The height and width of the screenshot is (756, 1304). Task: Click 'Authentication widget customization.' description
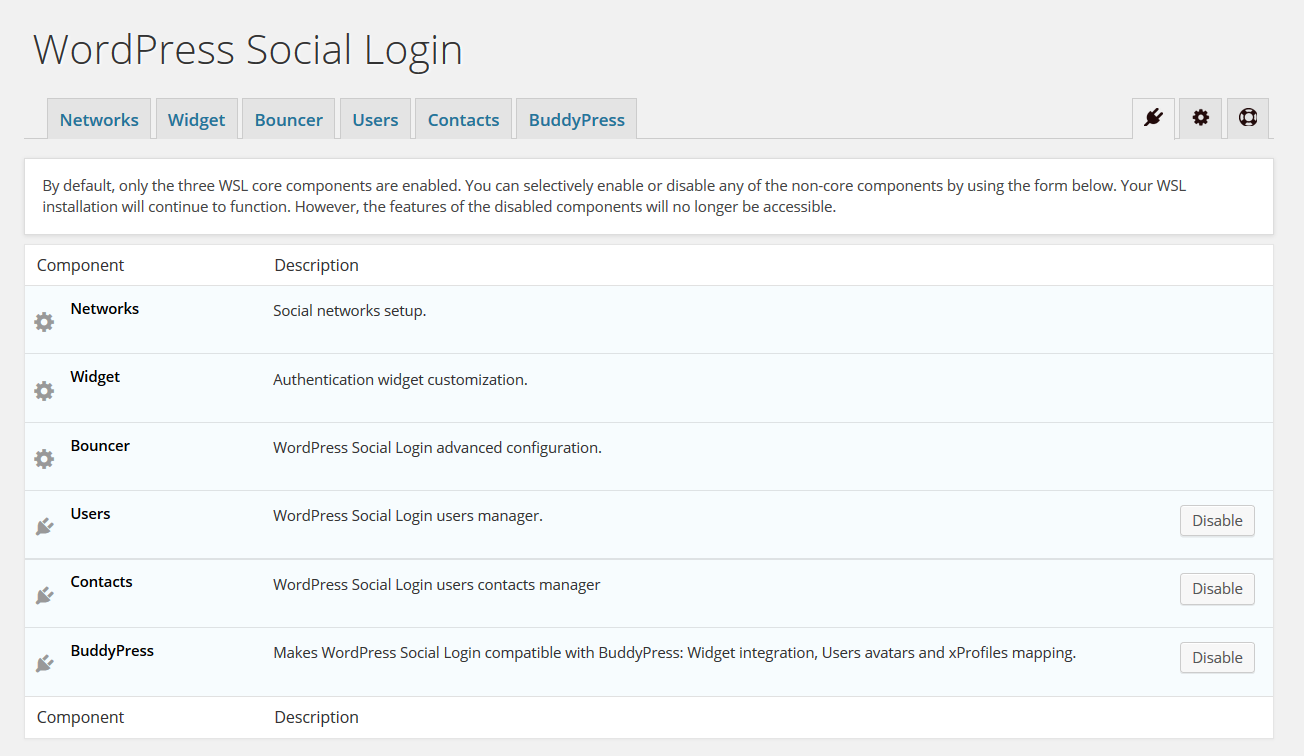pos(400,380)
